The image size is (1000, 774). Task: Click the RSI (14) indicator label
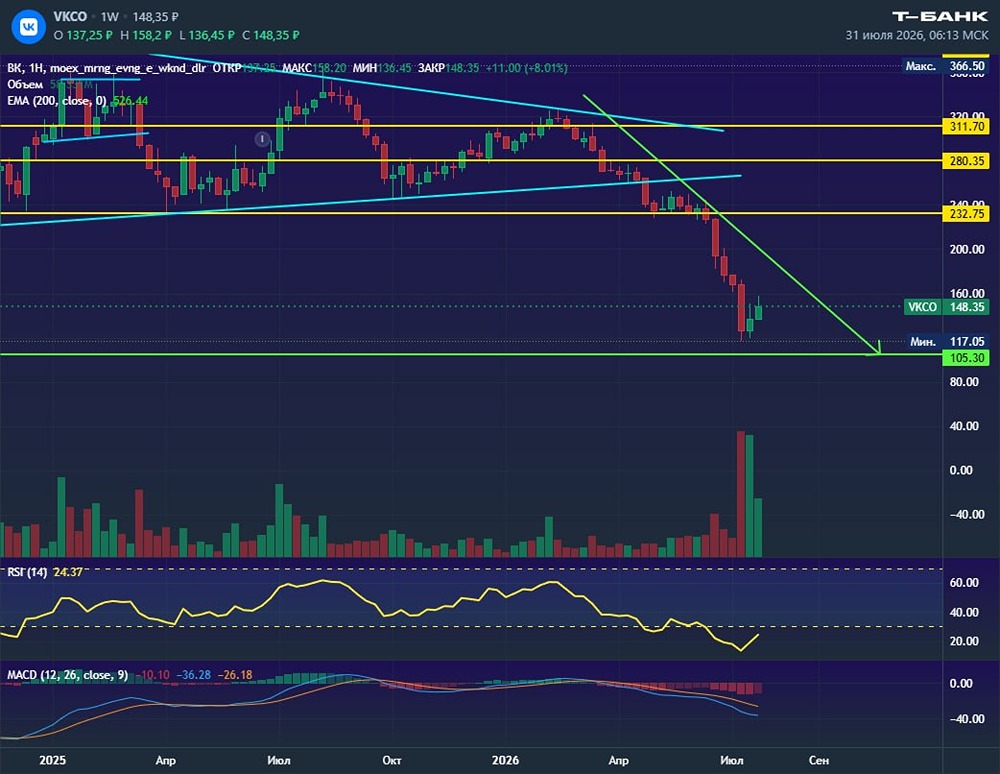[x=27, y=572]
